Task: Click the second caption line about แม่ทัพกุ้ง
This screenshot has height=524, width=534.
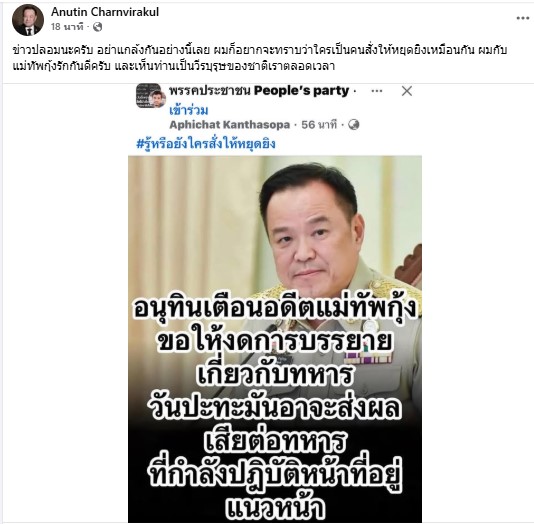Action: pos(174,66)
